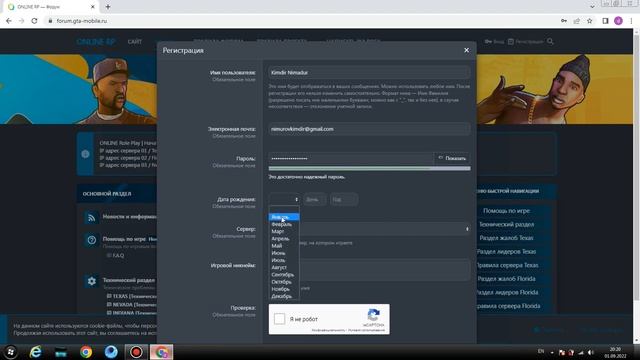Click the День birth day field
The height and width of the screenshot is (360, 640).
click(x=315, y=200)
